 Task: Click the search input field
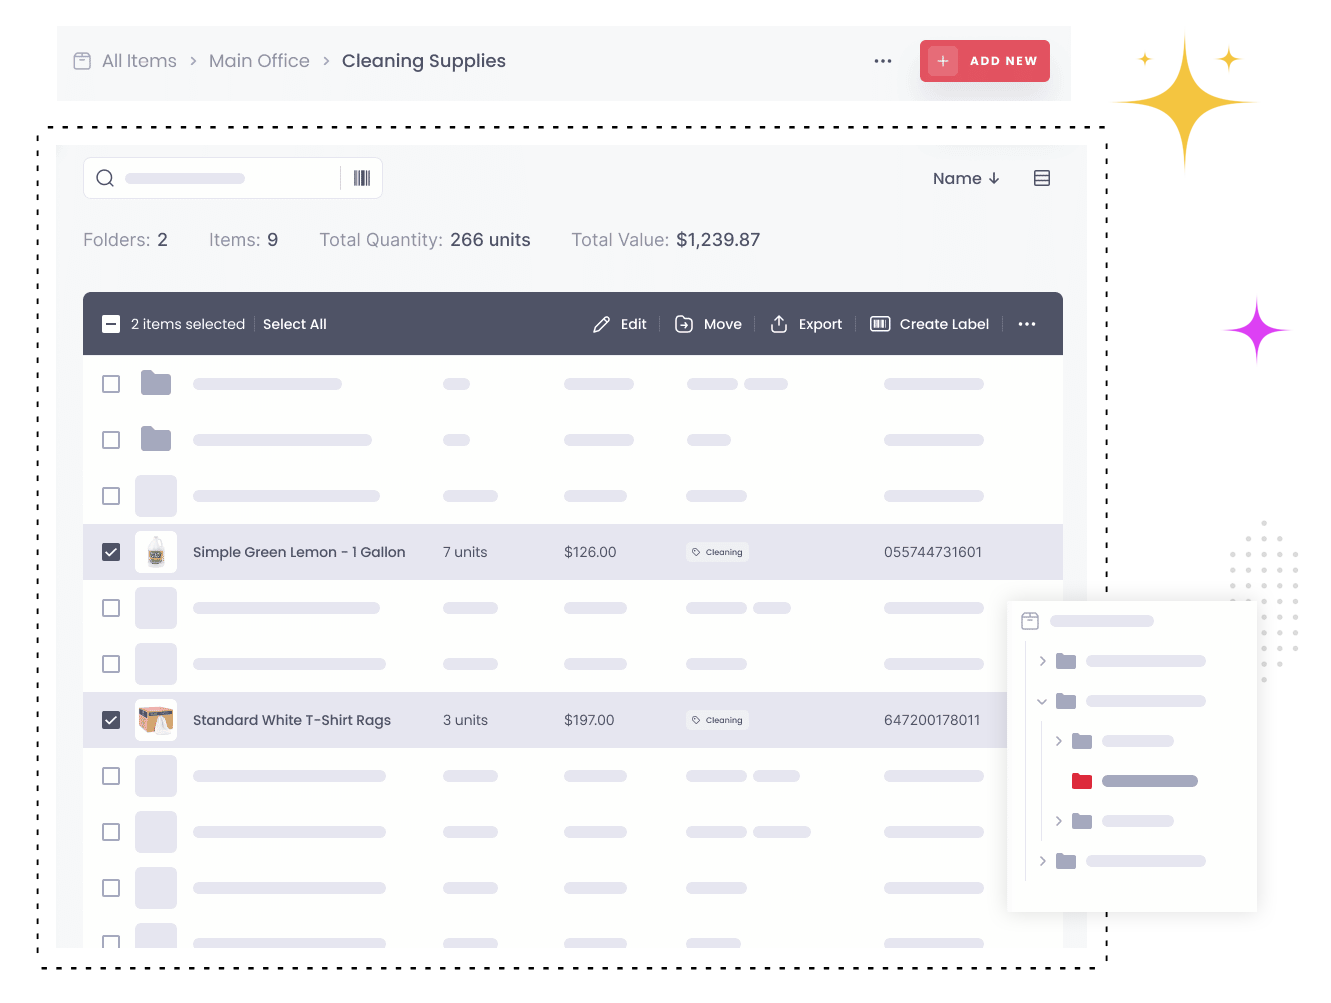(220, 178)
